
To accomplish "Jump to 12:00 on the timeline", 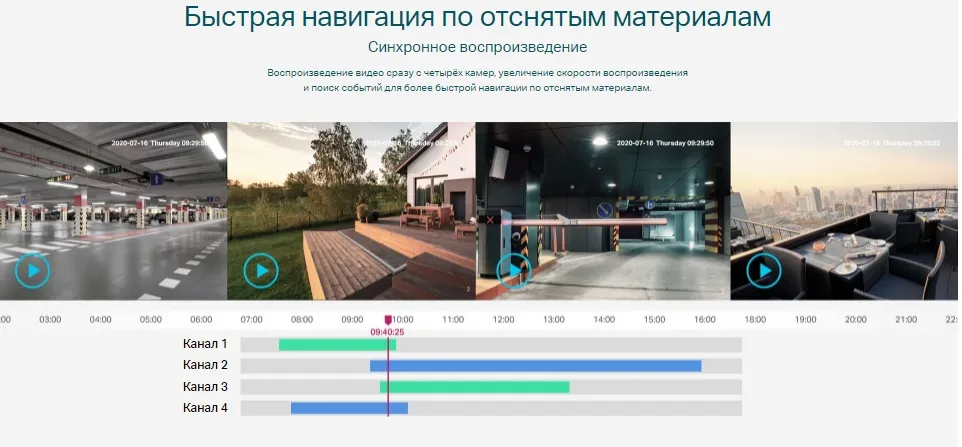I will (x=503, y=320).
